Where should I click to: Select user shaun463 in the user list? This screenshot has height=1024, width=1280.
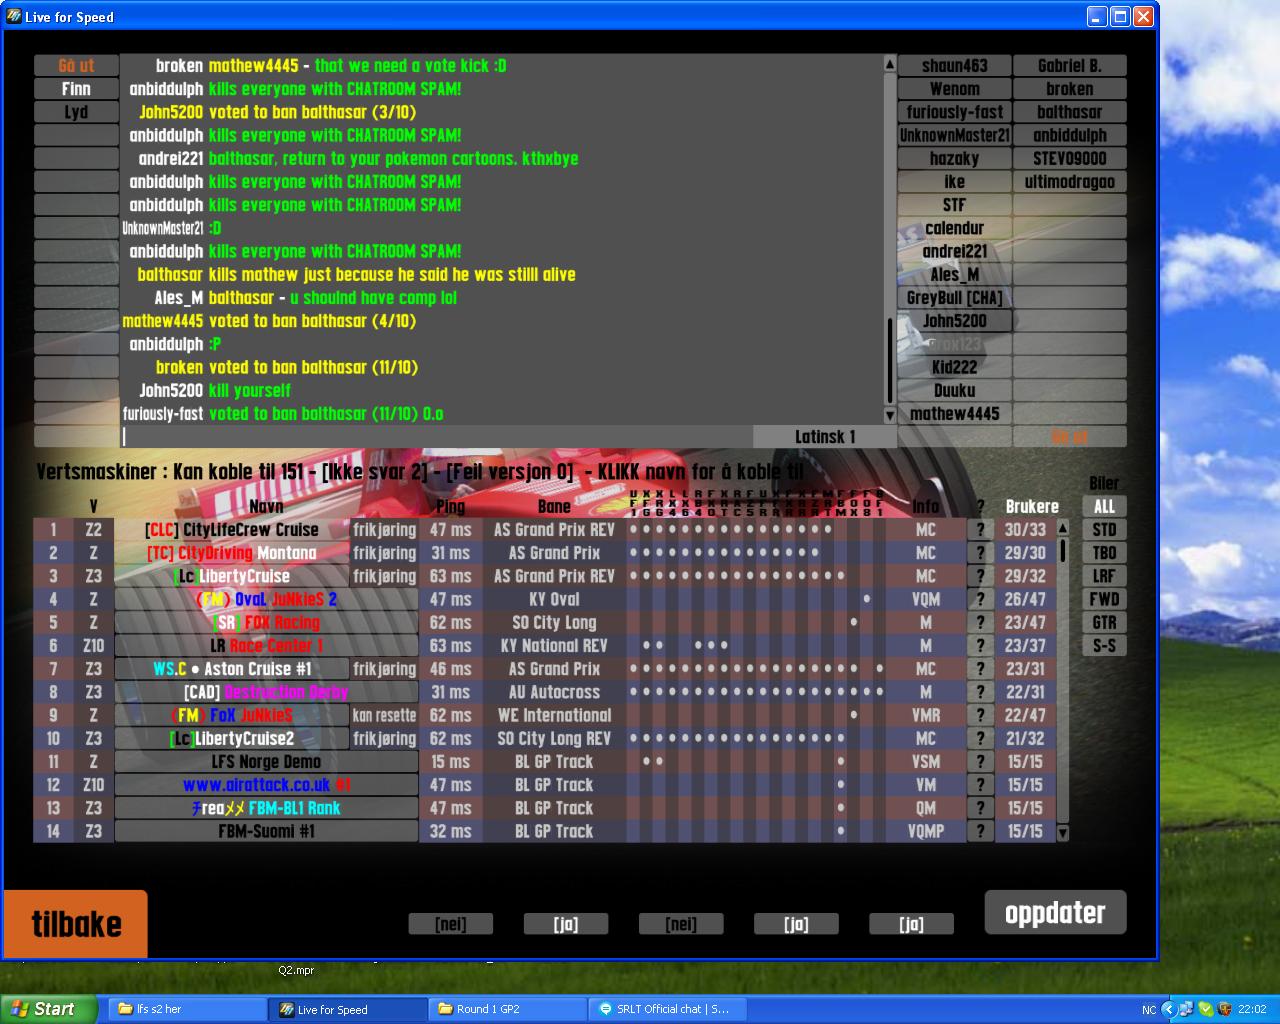[955, 66]
